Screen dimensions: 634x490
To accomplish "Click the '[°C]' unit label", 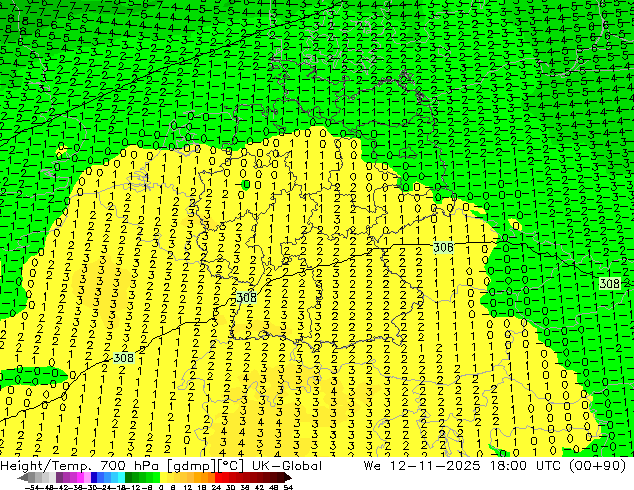I will (230, 466).
